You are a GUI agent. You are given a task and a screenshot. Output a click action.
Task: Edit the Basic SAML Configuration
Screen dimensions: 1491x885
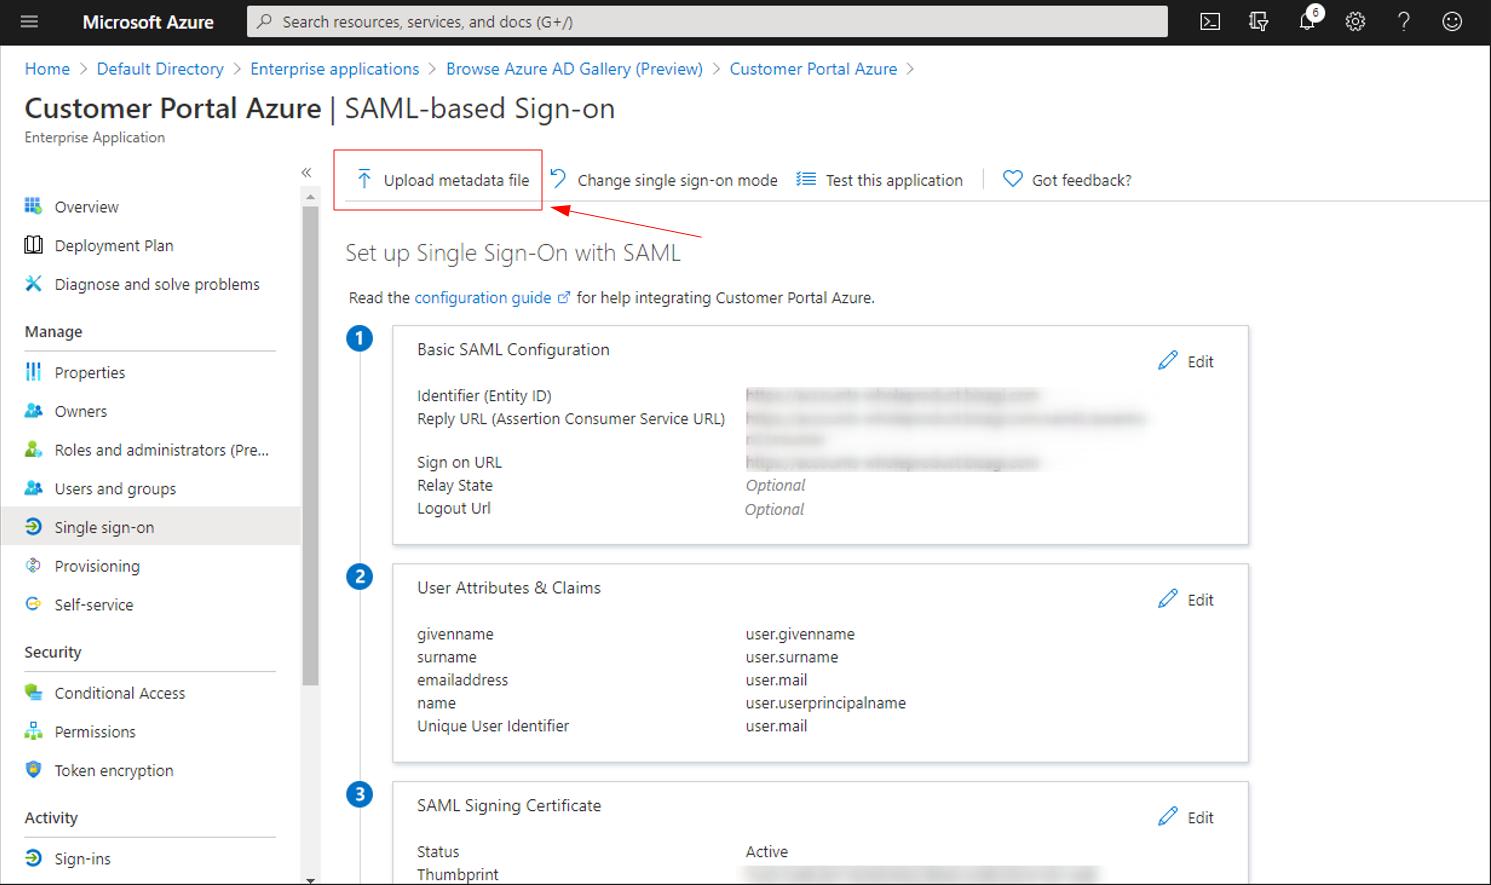pyautogui.click(x=1186, y=361)
